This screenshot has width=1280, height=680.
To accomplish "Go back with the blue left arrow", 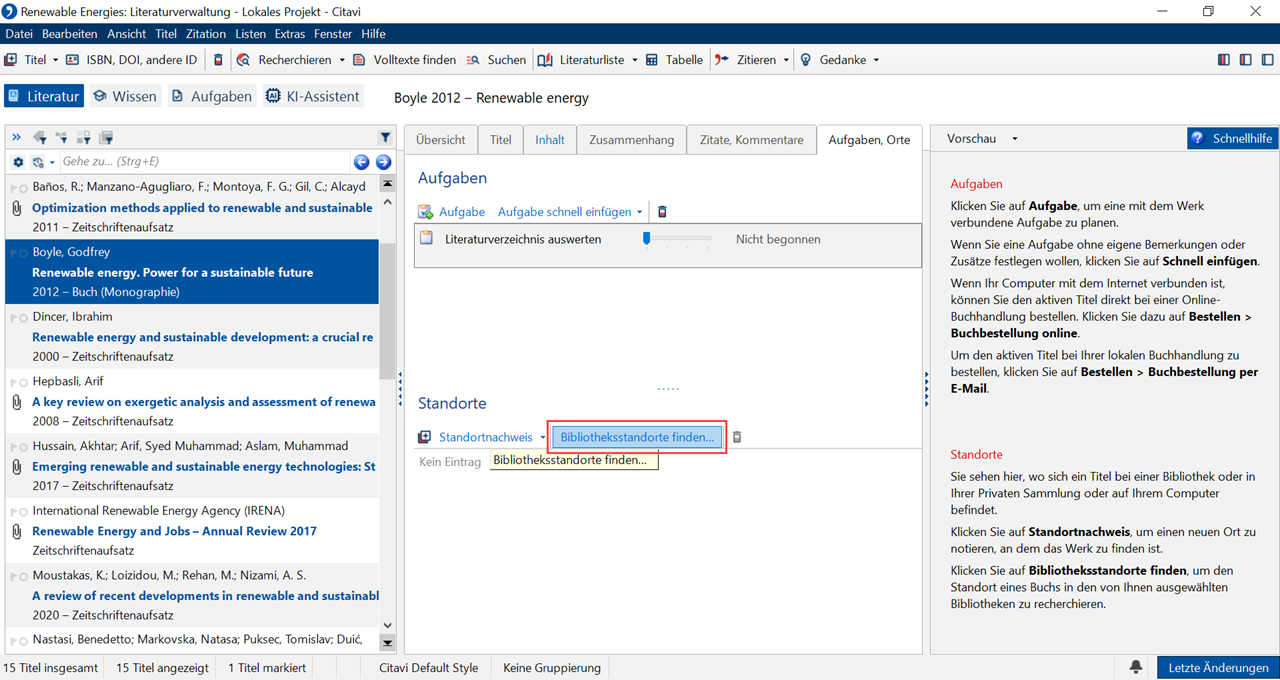I will pyautogui.click(x=361, y=162).
